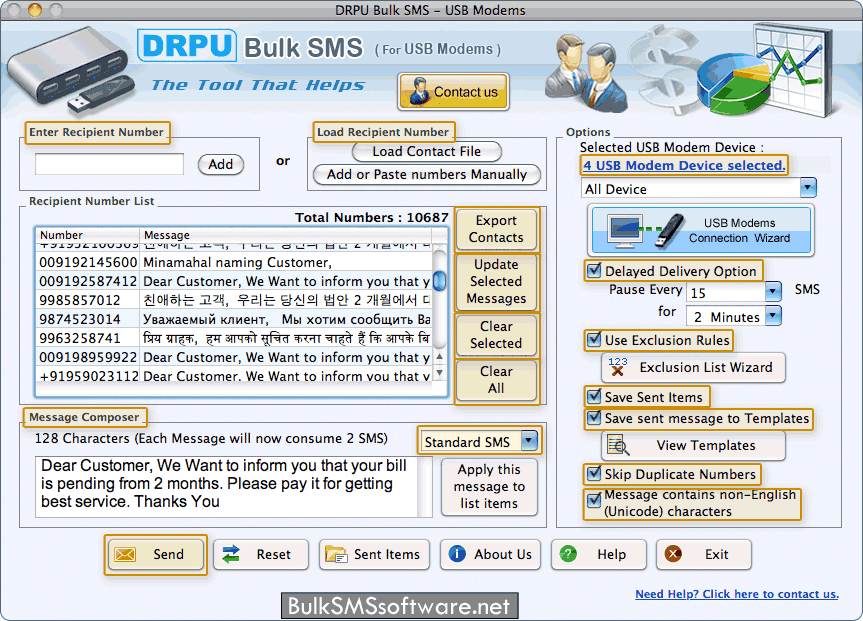Click the recipient number input field

pyautogui.click(x=110, y=164)
